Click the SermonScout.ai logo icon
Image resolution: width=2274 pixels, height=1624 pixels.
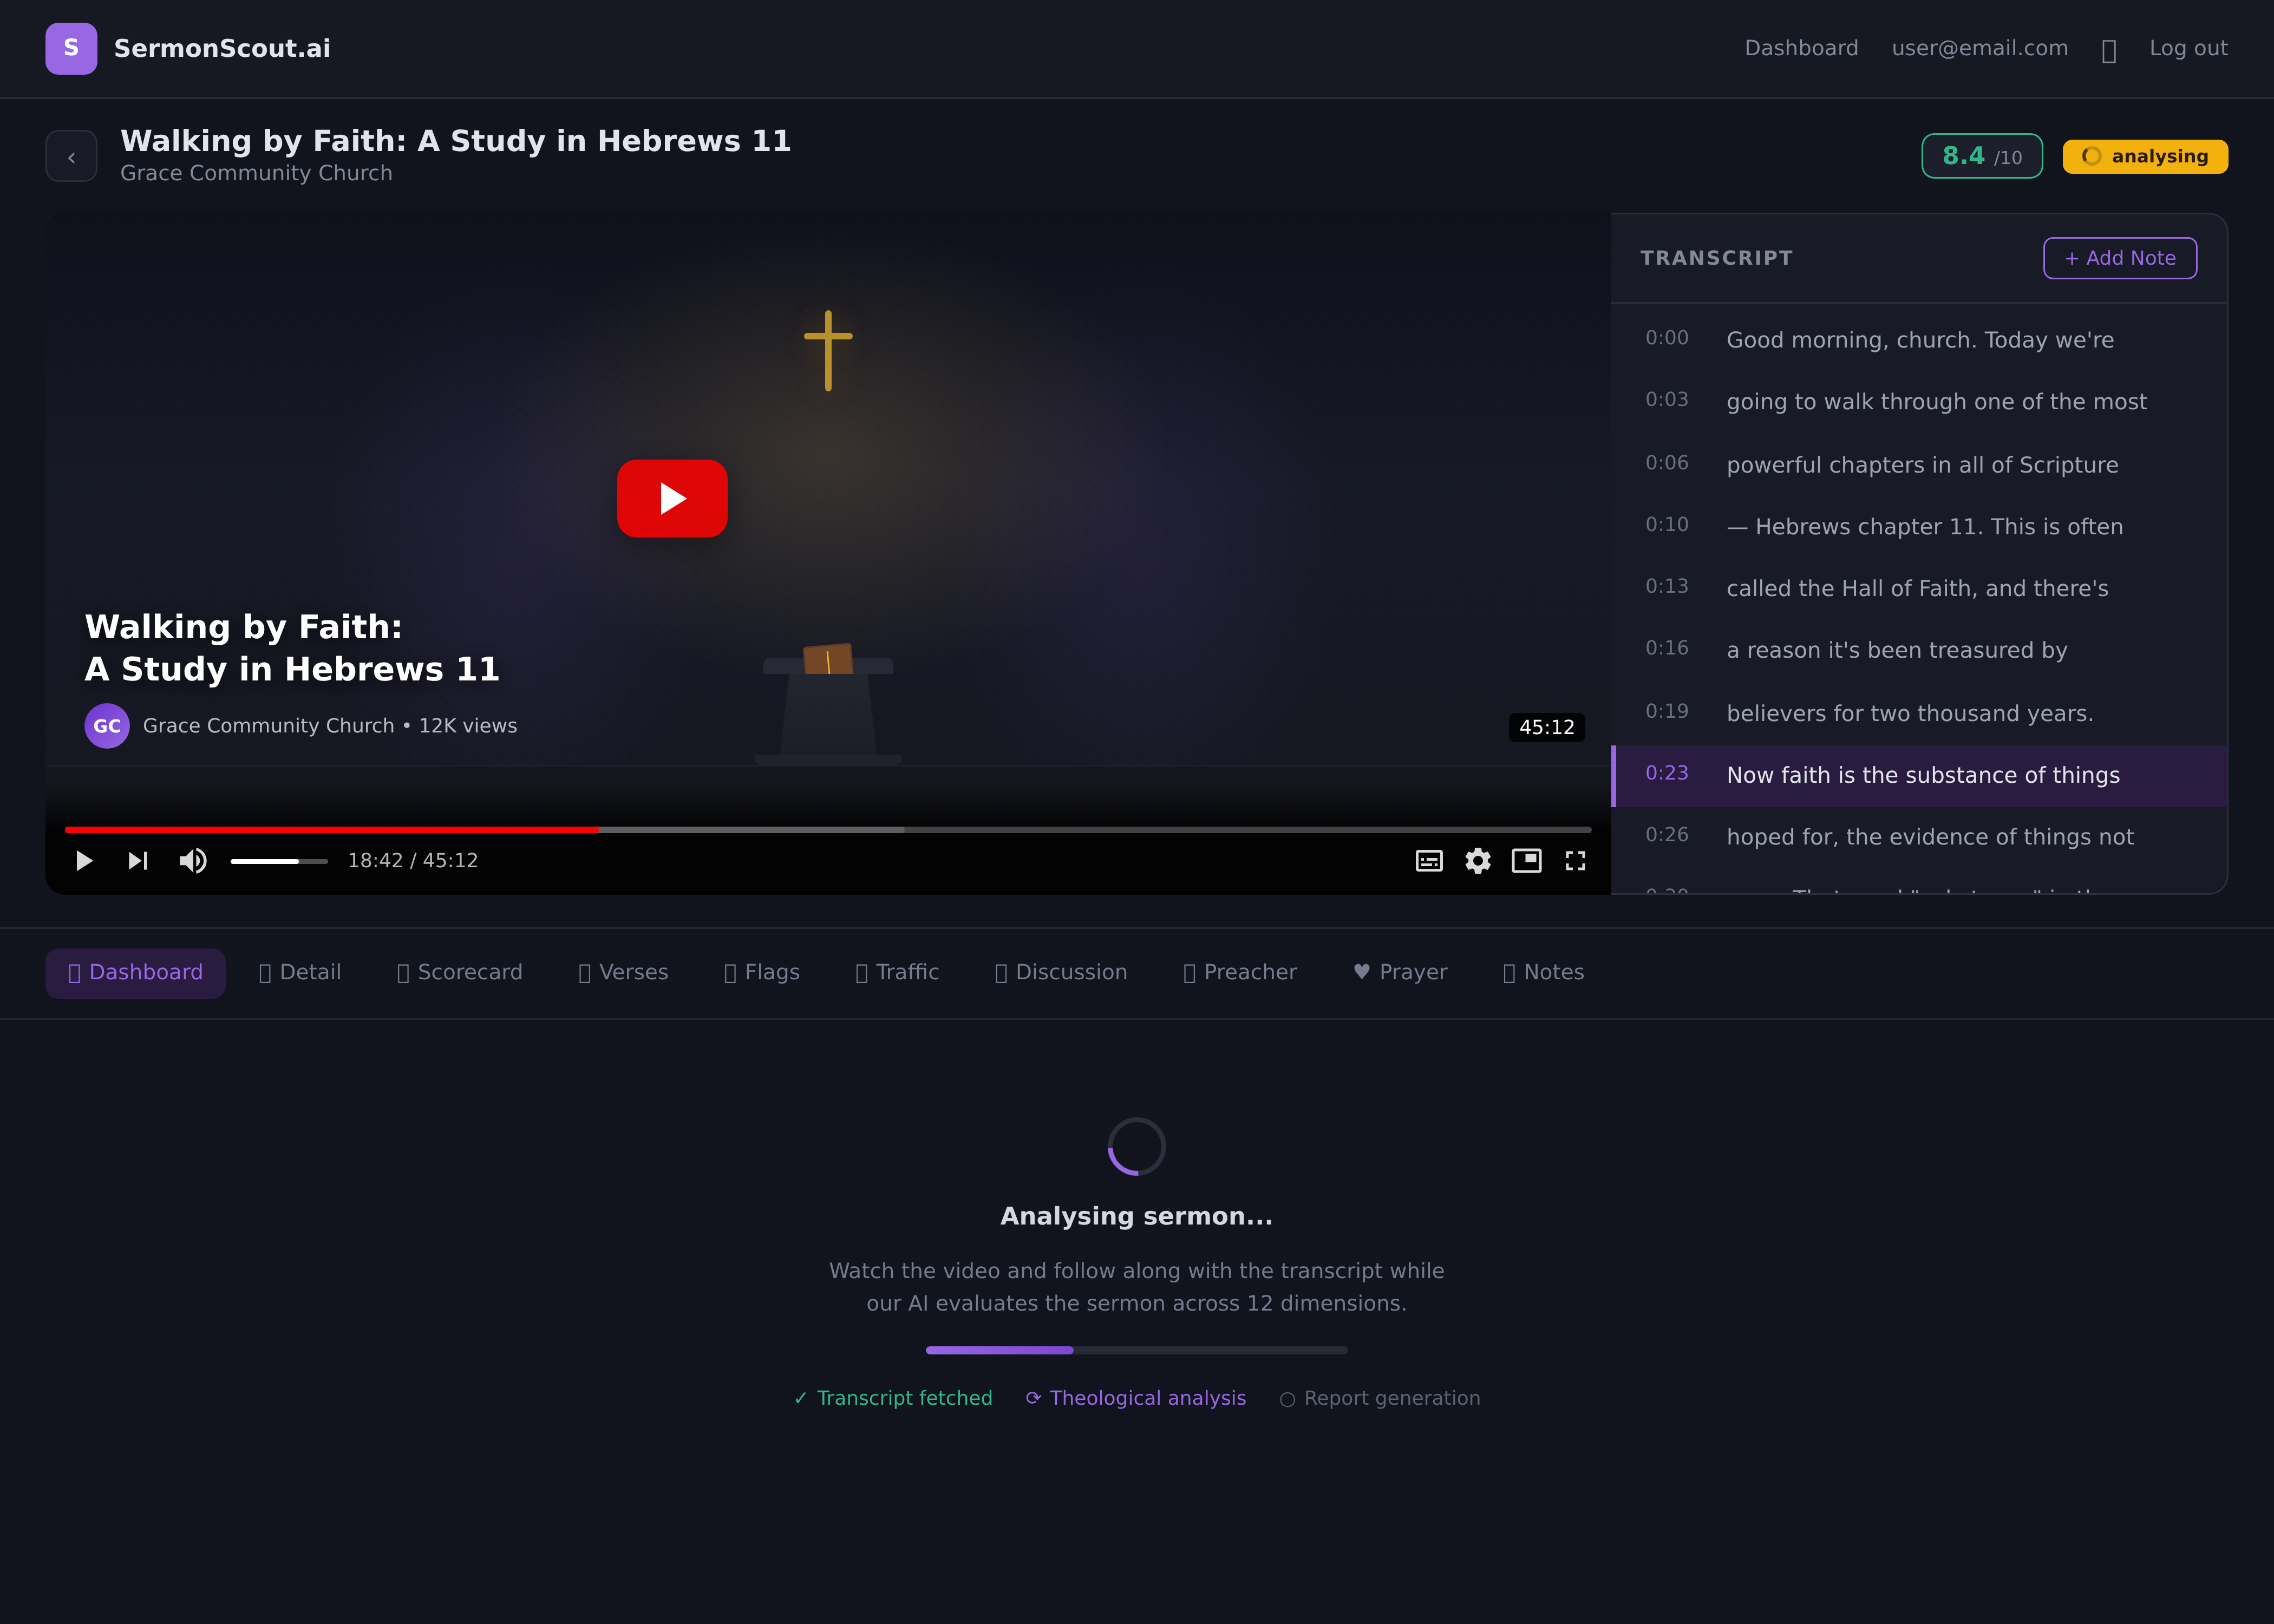tap(70, 48)
